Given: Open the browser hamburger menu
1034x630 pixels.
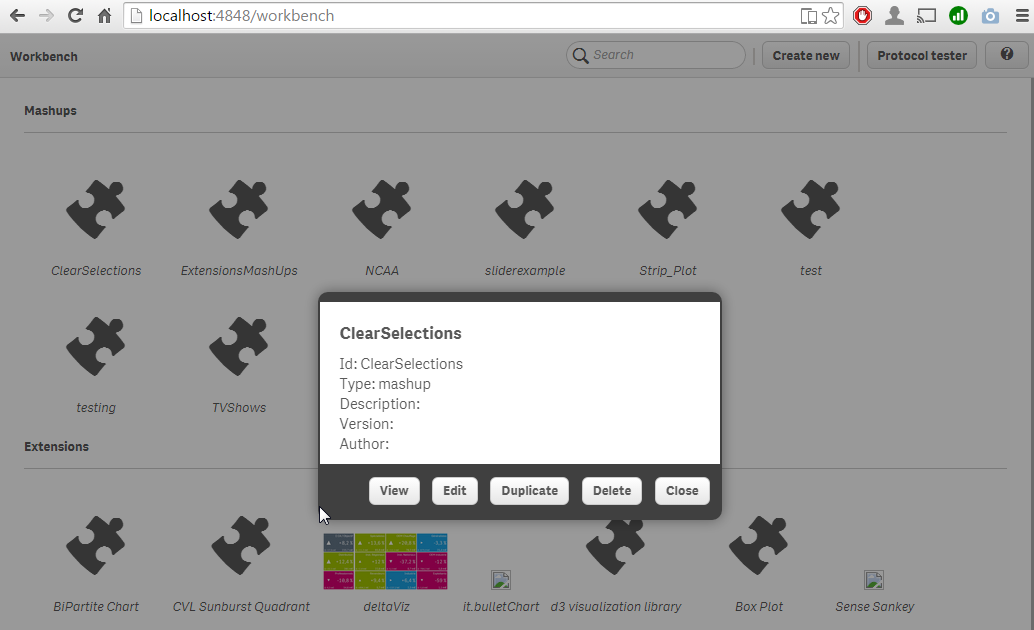Looking at the screenshot, I should click(x=1021, y=15).
